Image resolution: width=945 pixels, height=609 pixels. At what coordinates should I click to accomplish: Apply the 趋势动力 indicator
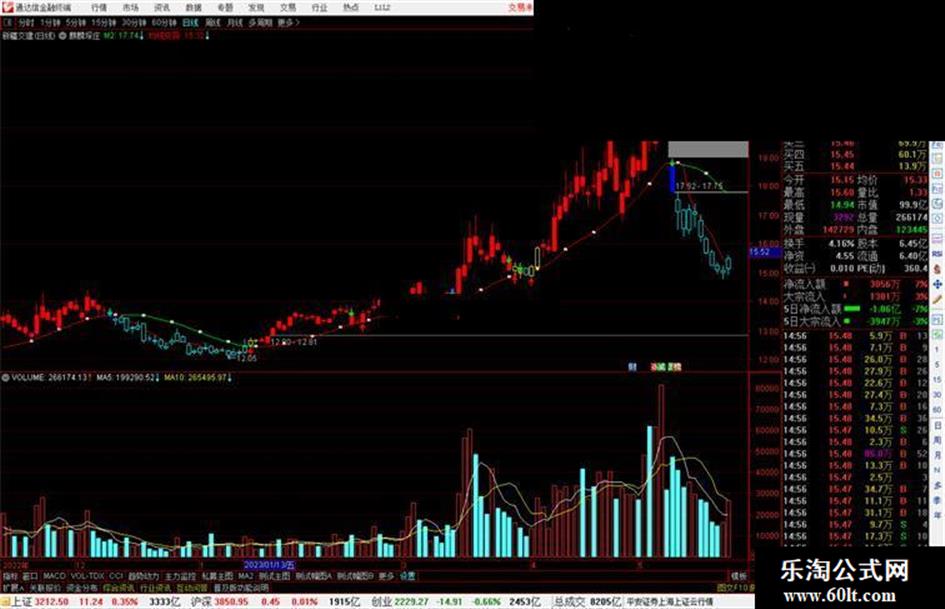143,576
